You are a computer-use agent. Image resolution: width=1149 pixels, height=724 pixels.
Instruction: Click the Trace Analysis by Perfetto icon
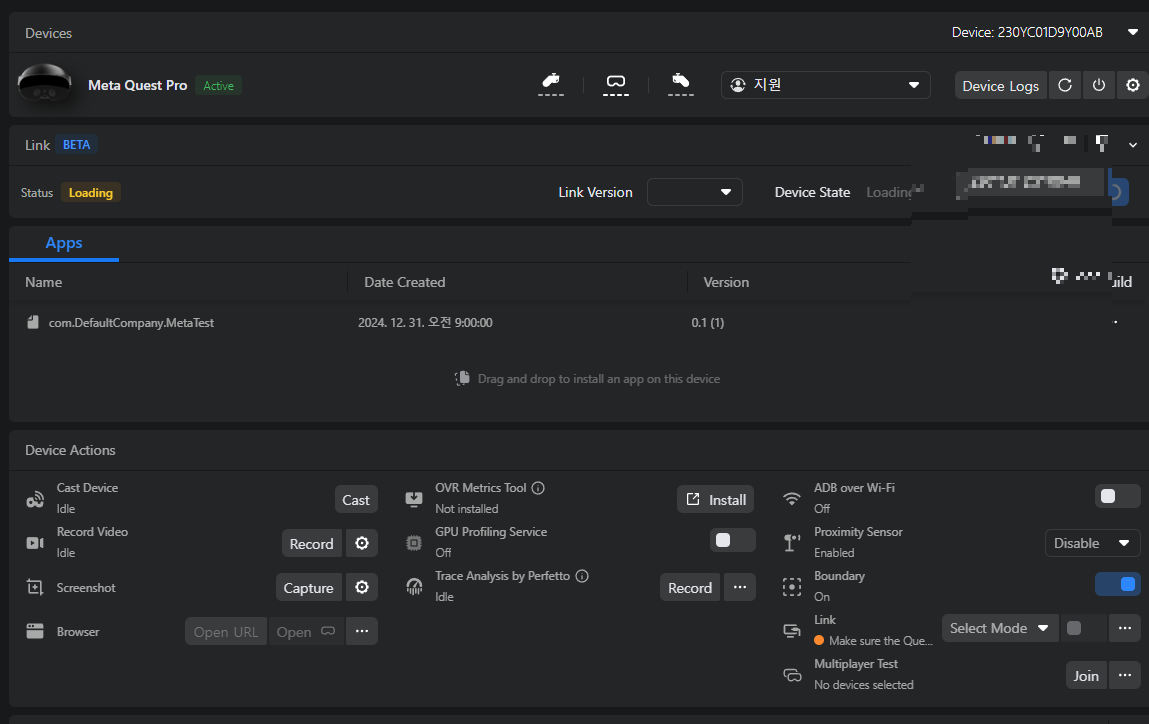click(414, 587)
